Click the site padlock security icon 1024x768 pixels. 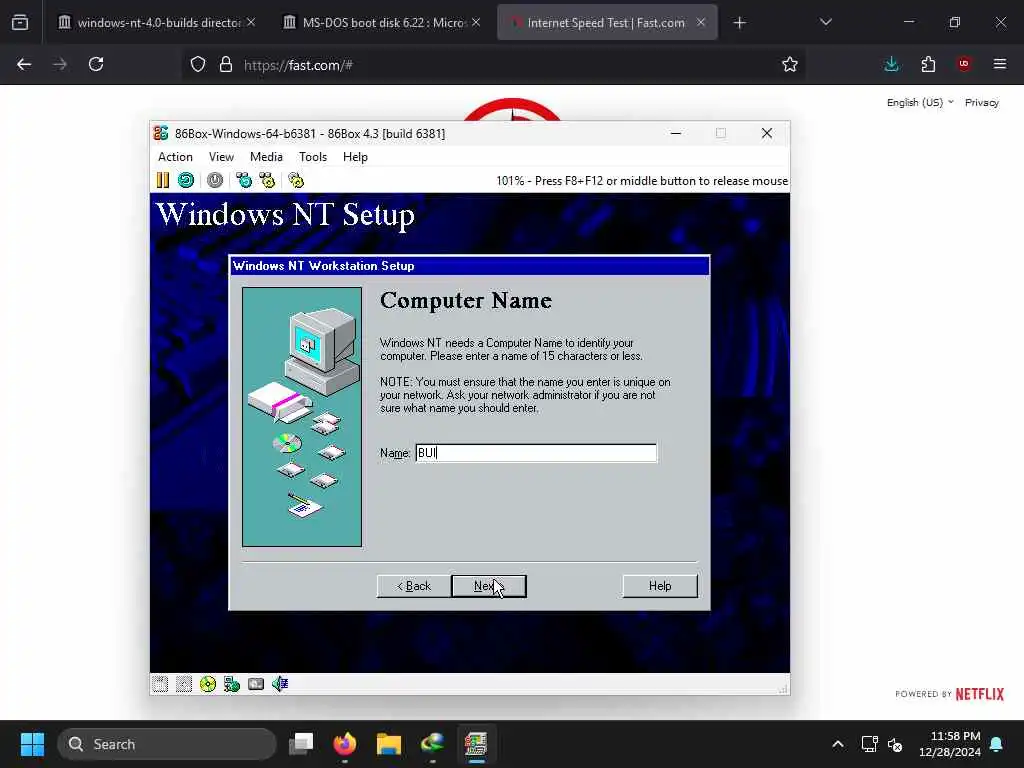point(226,65)
